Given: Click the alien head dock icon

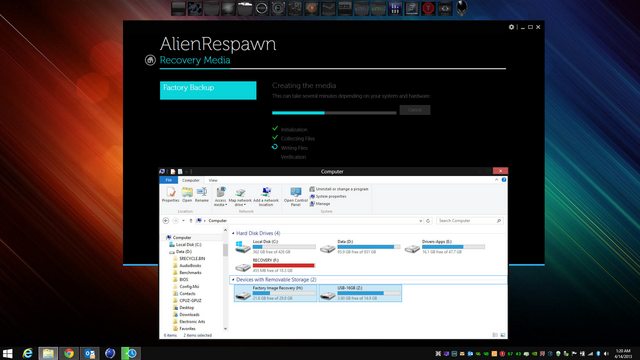Looking at the screenshot, I should pyautogui.click(x=461, y=8).
